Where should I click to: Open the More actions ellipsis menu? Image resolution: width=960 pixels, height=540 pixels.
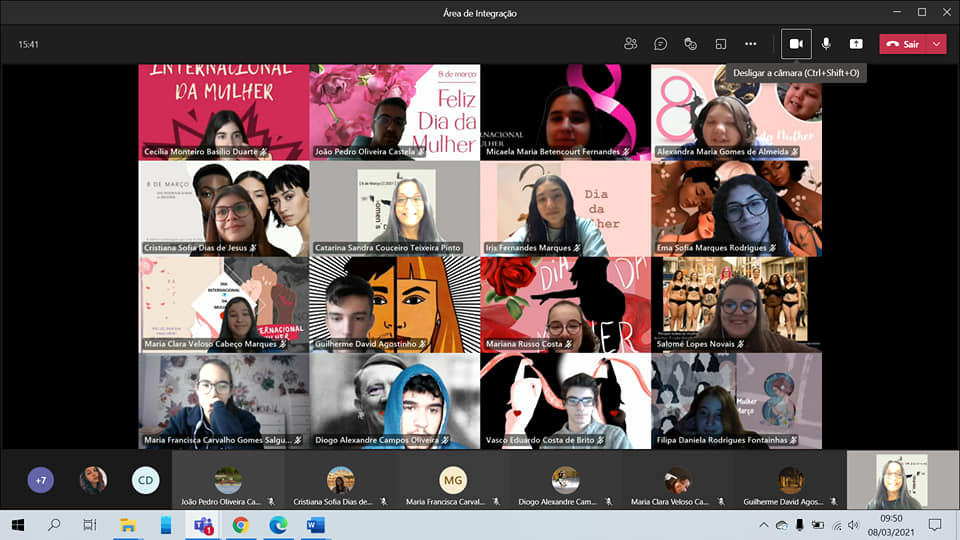point(750,44)
